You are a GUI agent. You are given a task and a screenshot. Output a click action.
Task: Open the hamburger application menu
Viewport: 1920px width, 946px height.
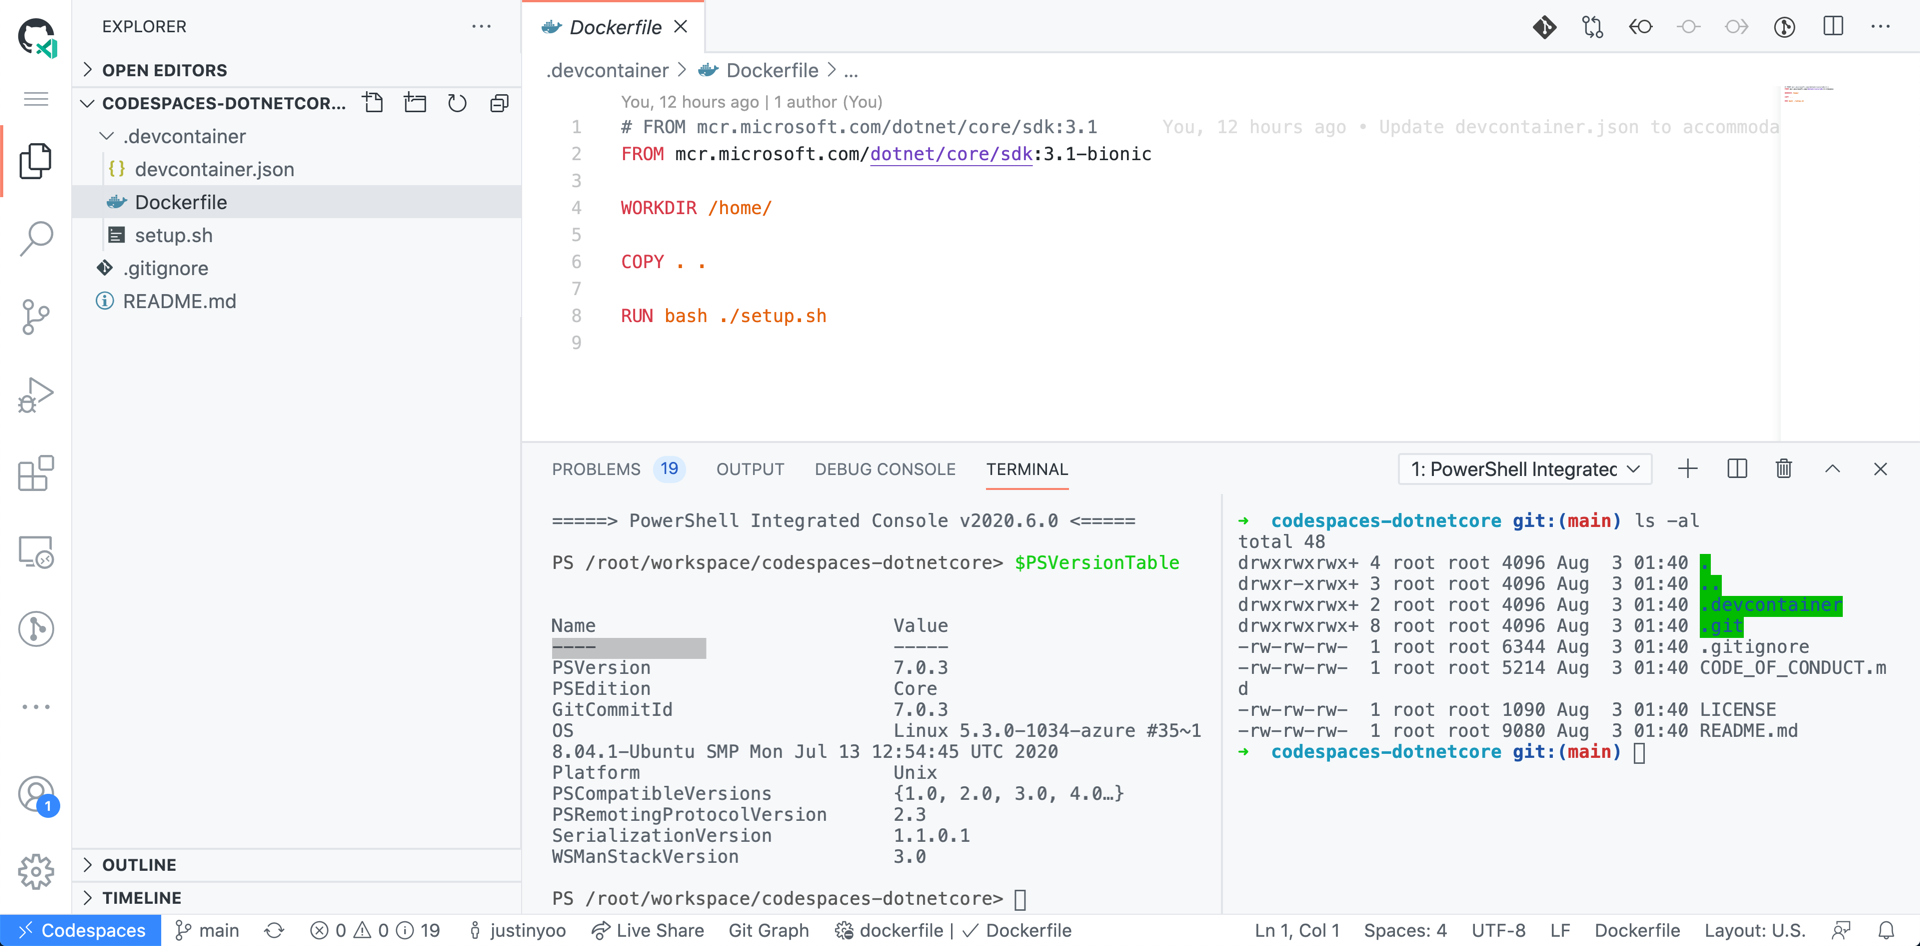[36, 98]
